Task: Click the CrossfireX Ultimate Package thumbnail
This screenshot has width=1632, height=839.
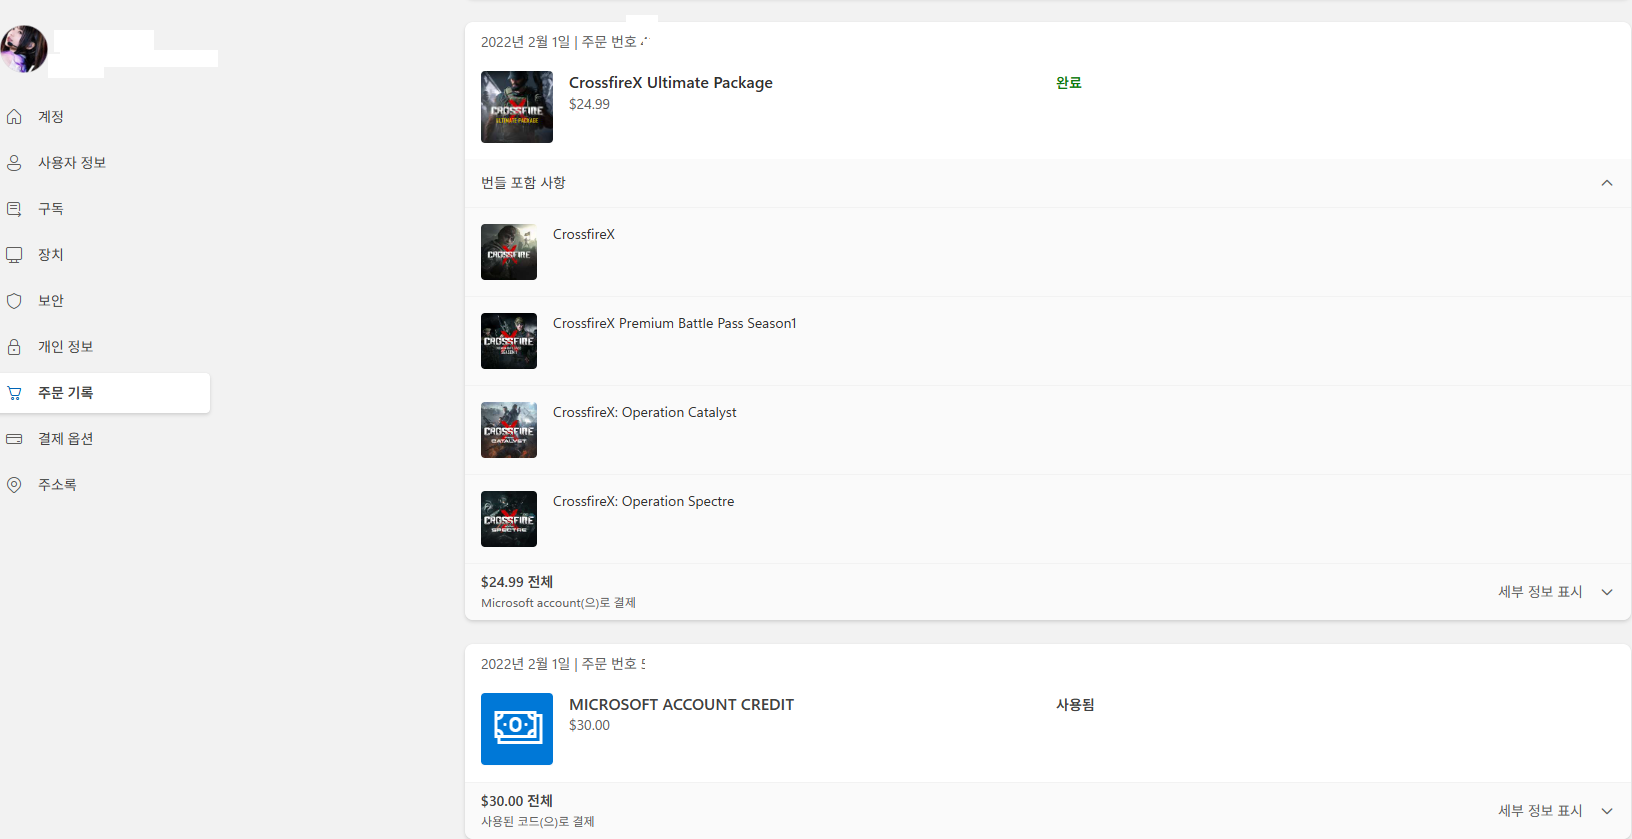Action: (x=517, y=107)
